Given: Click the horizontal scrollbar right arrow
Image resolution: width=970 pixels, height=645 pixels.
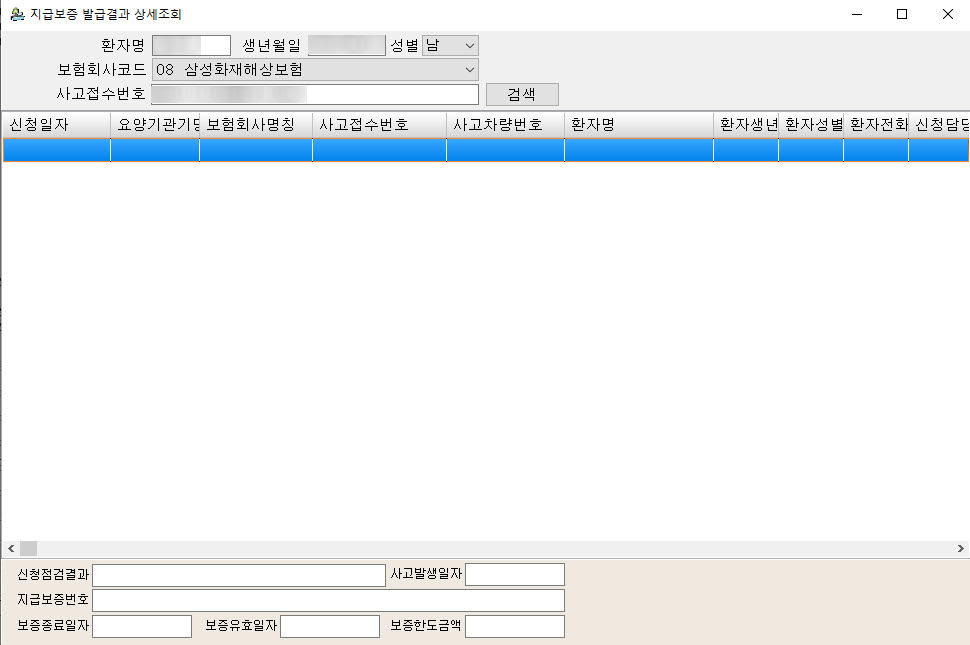Looking at the screenshot, I should [x=961, y=549].
